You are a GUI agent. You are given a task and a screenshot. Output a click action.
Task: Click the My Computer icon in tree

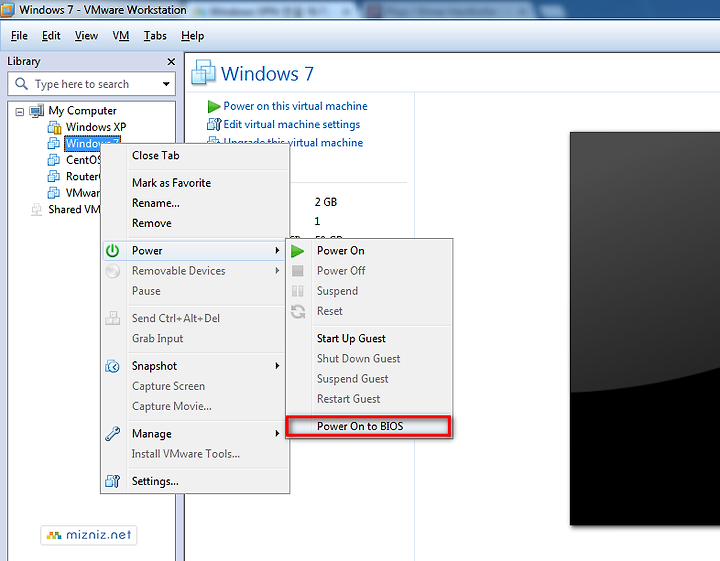coord(36,111)
